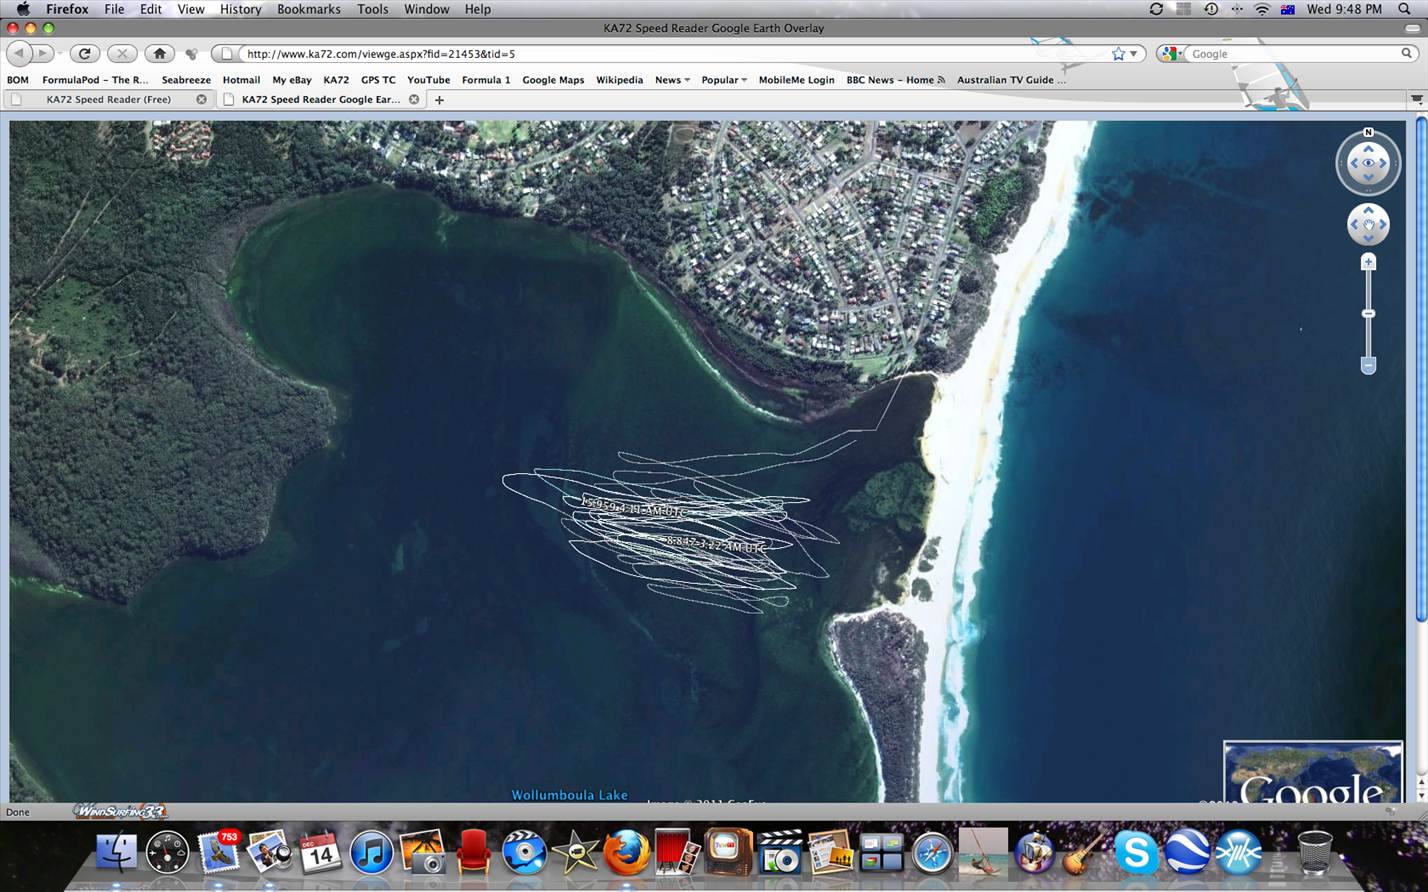The image size is (1428, 892).
Task: Open the address bar history dropdown arrow
Action: point(1134,54)
